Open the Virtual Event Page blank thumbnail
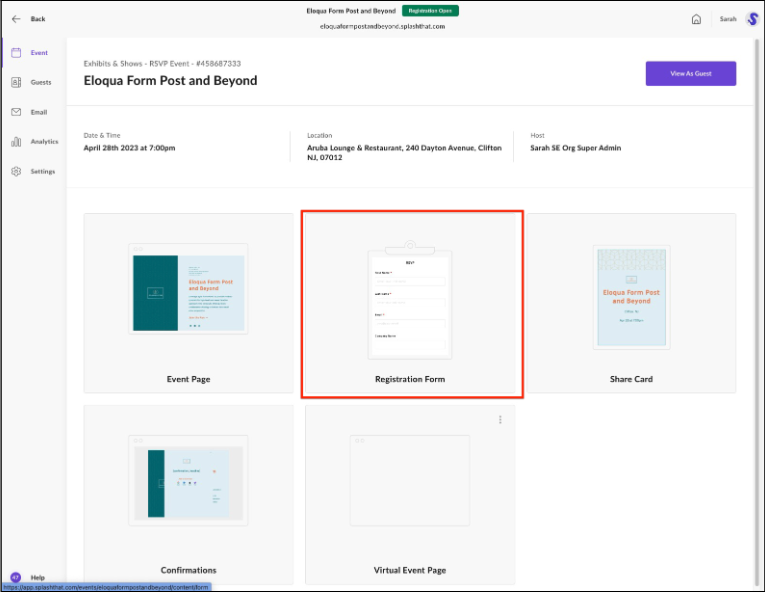 pyautogui.click(x=410, y=480)
